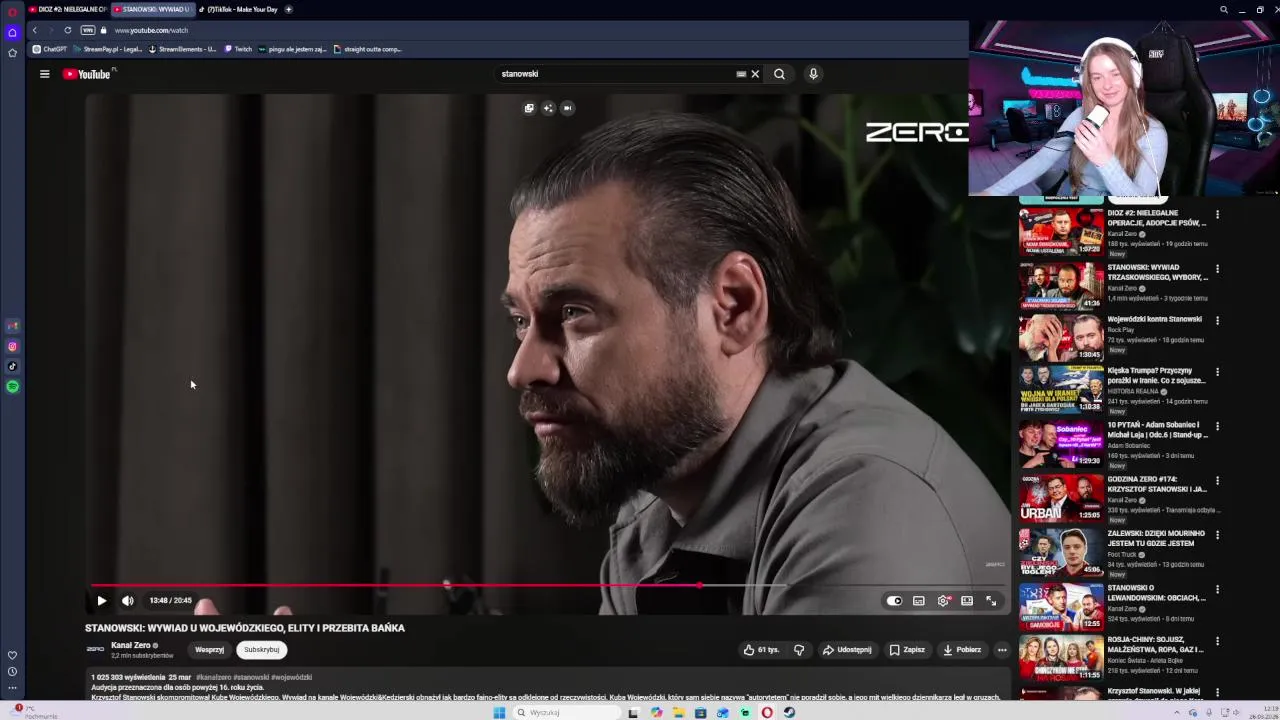1280x720 pixels.
Task: Save the video with Zapisz
Action: click(x=907, y=650)
